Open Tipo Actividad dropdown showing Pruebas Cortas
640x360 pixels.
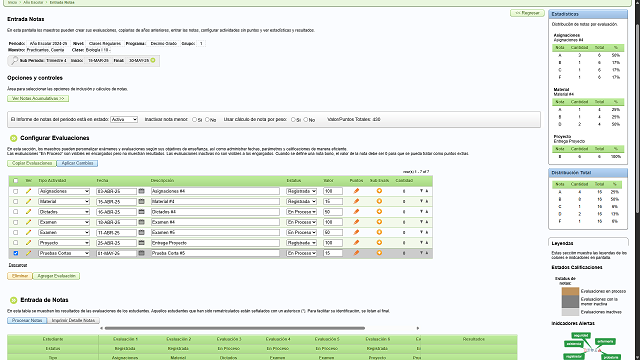(64, 253)
